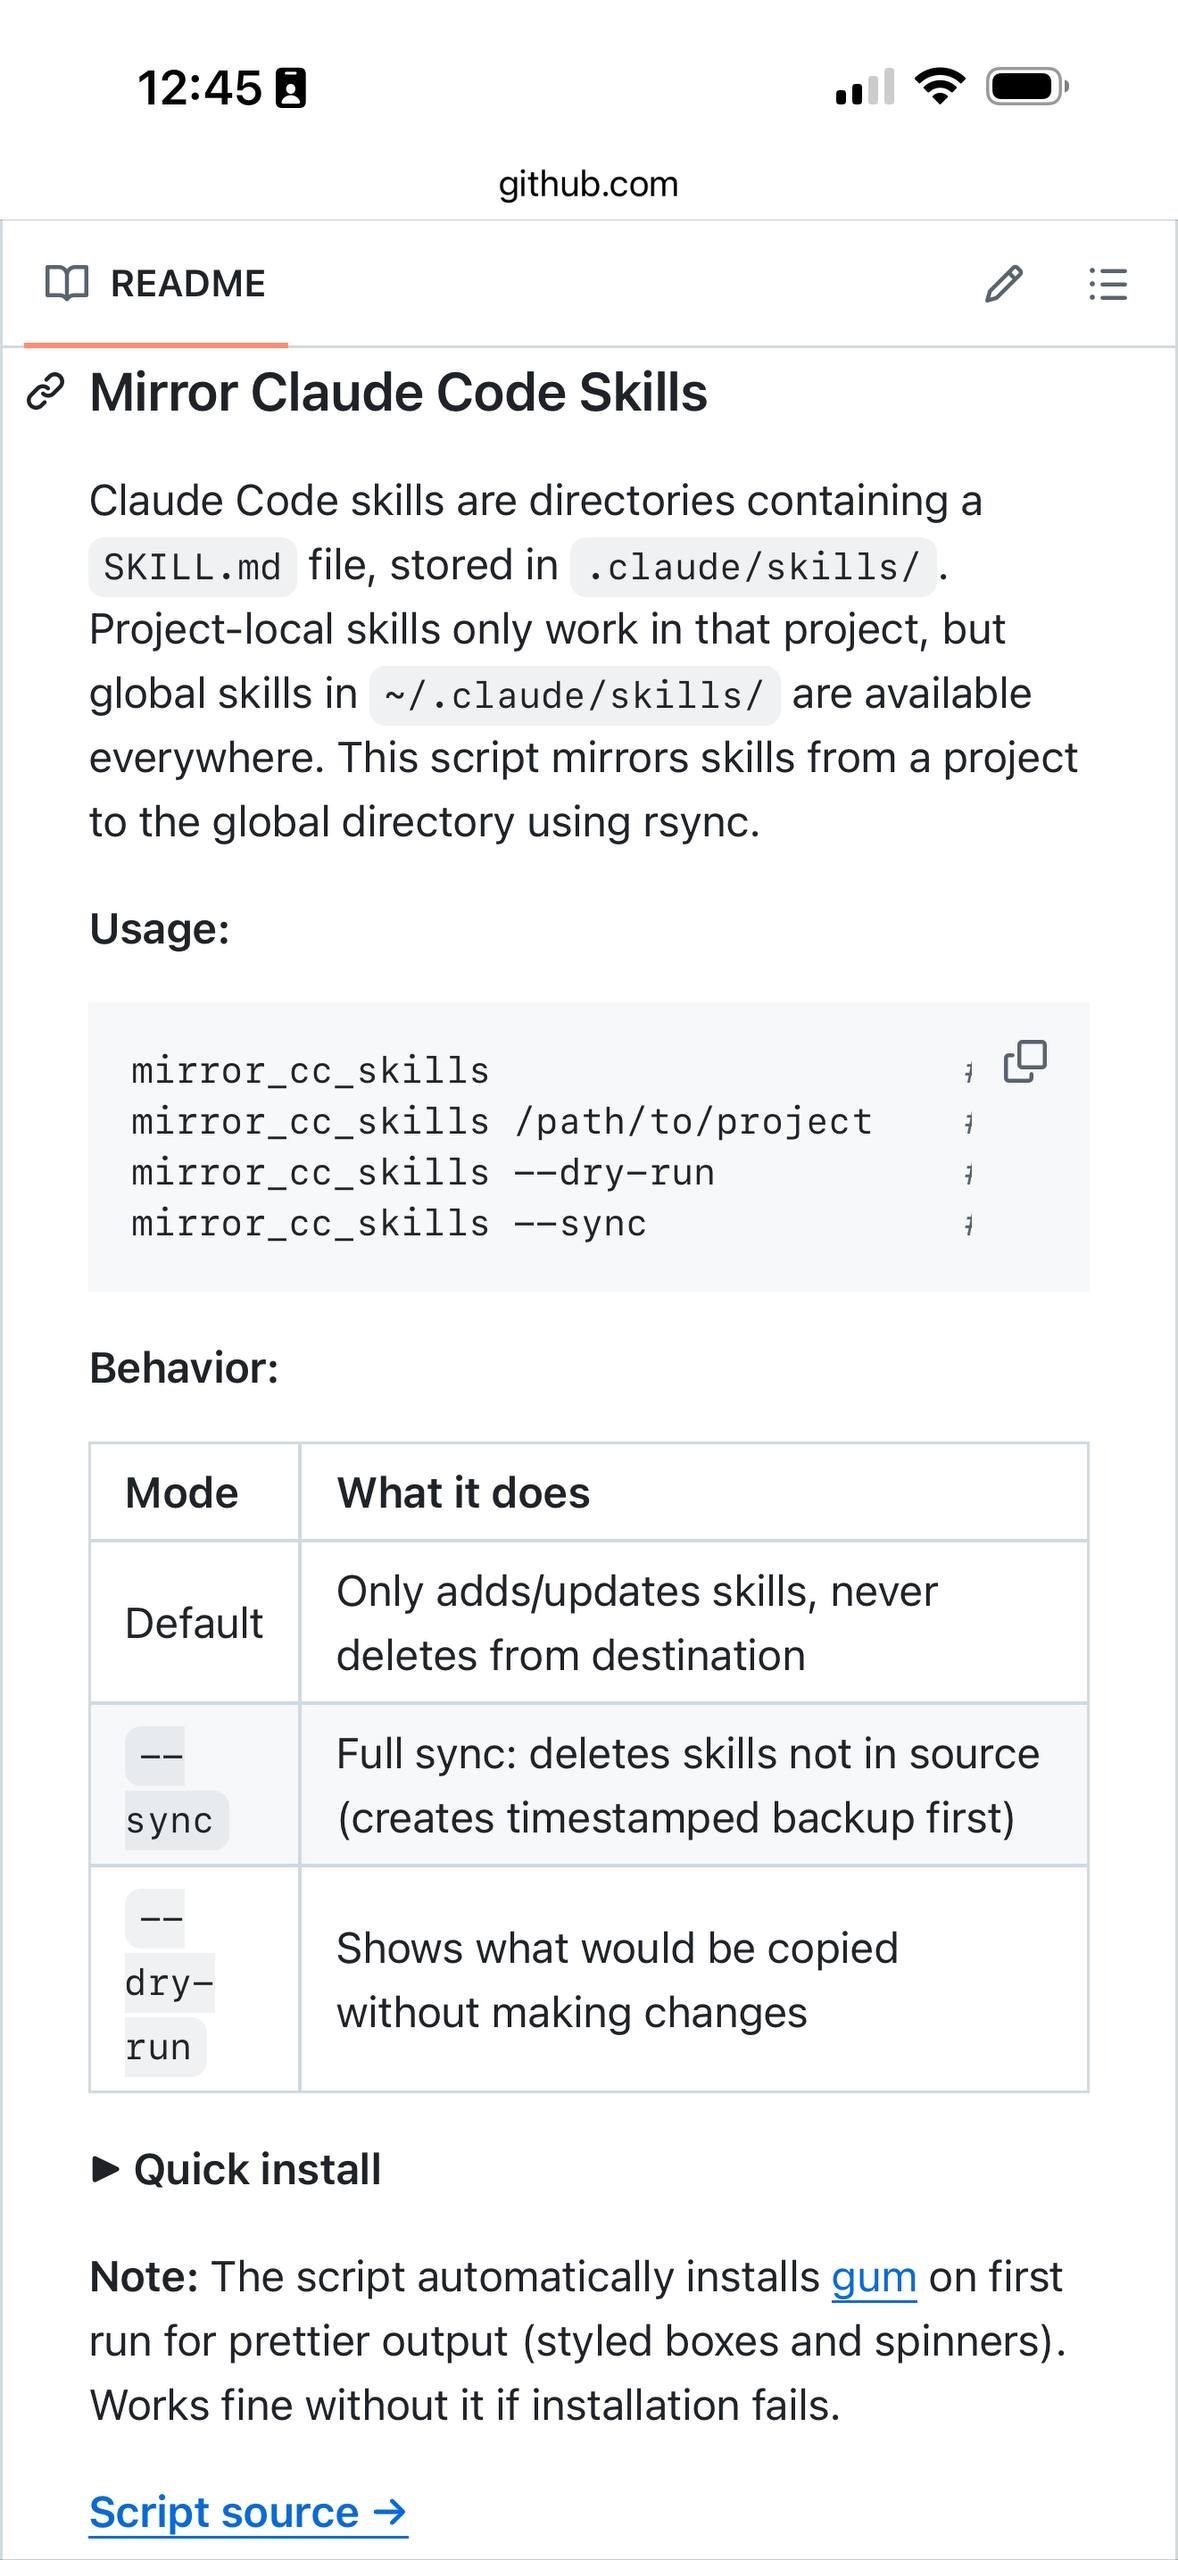Tap the battery indicator in the status bar

coord(1027,87)
